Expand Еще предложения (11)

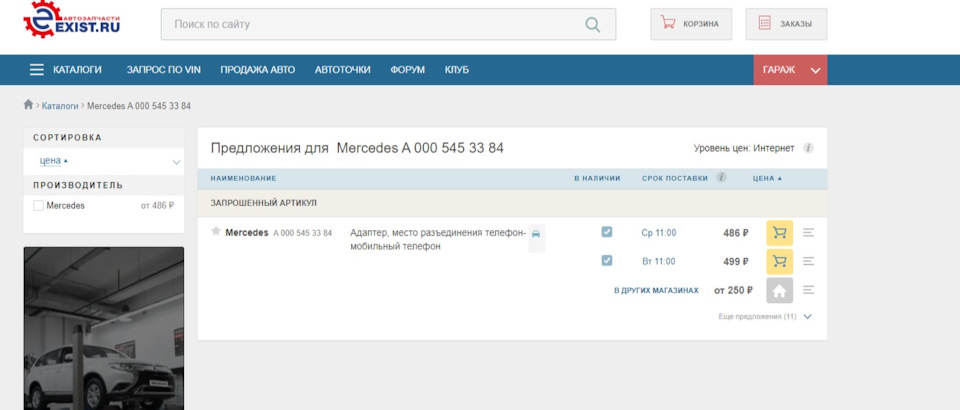(765, 317)
